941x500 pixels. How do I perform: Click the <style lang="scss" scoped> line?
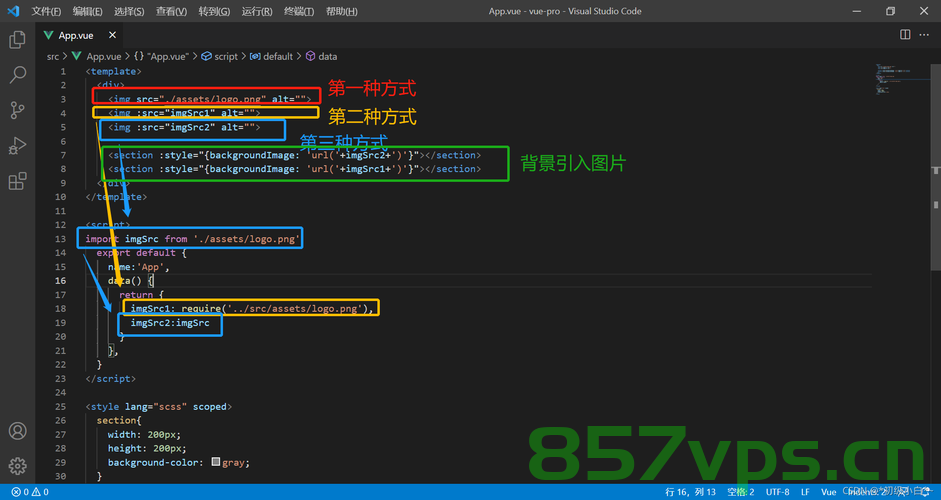[158, 406]
